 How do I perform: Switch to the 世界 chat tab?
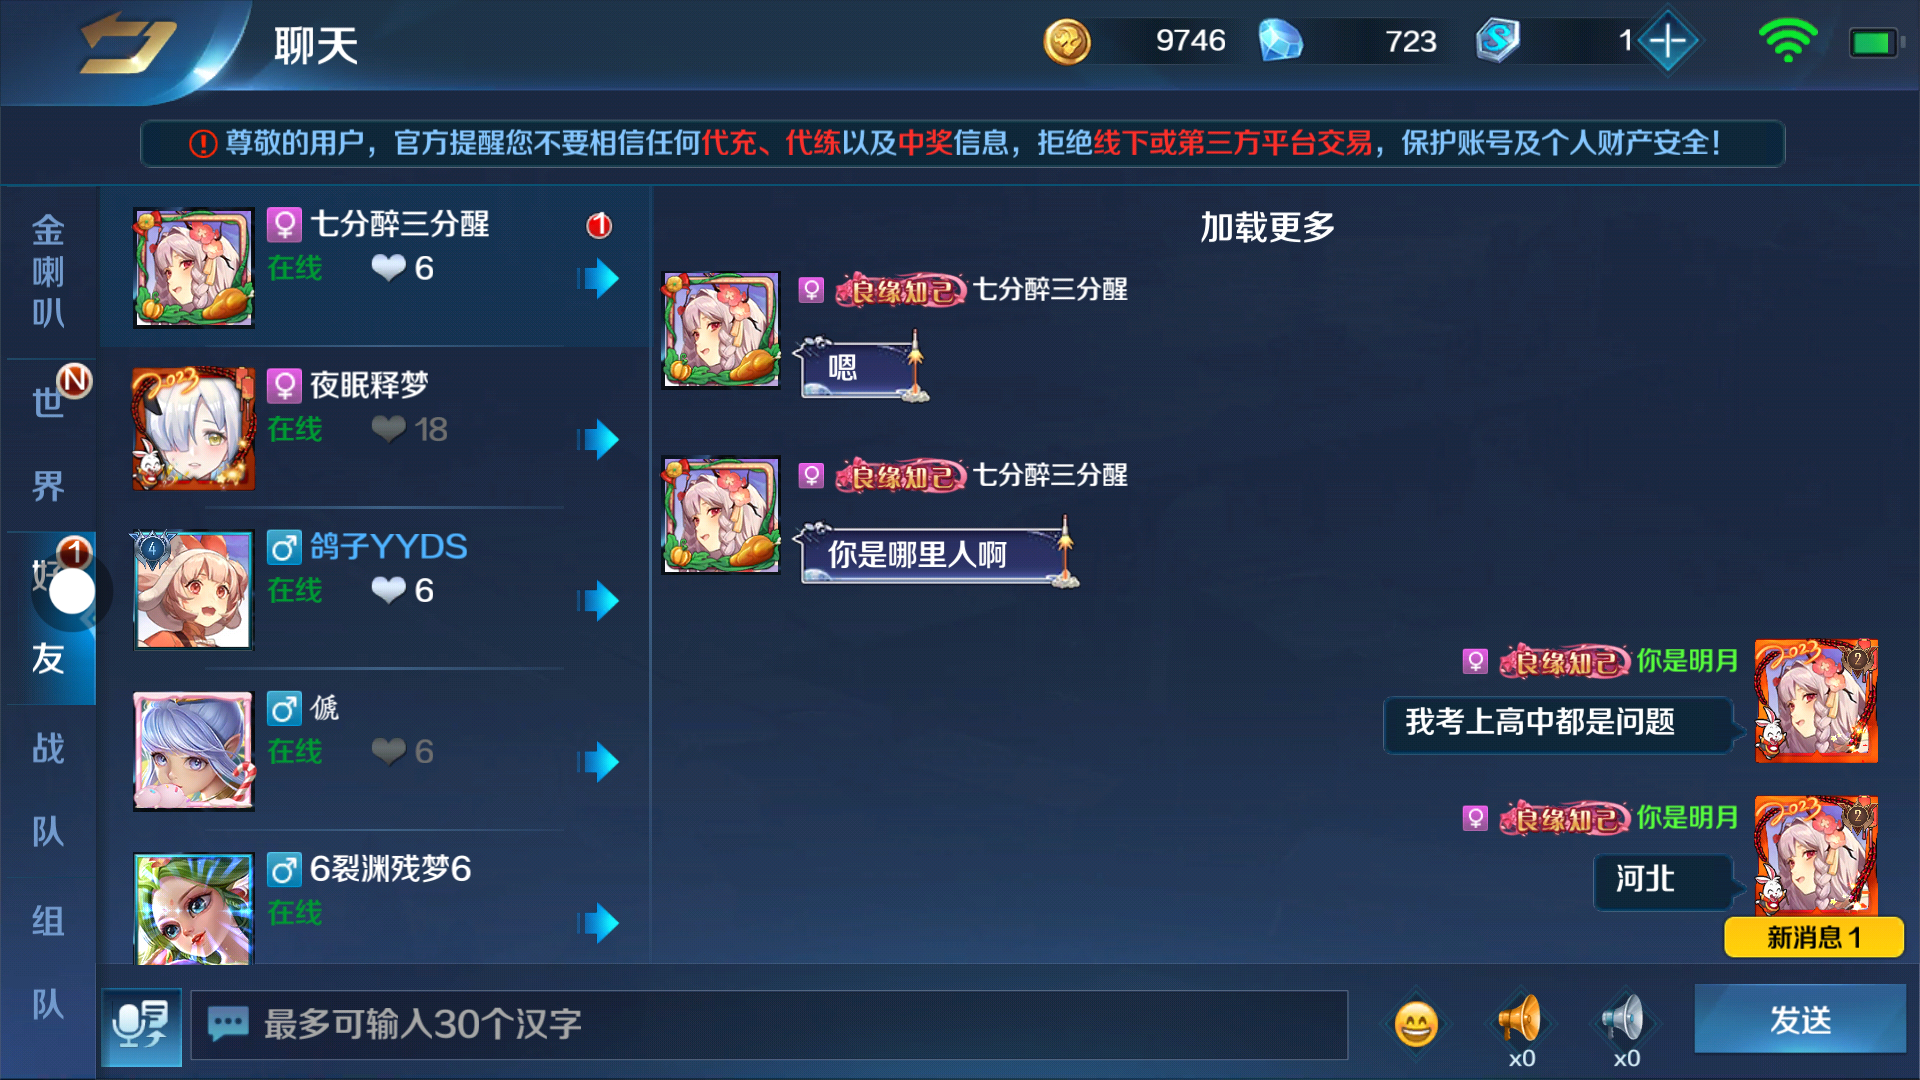(x=48, y=444)
